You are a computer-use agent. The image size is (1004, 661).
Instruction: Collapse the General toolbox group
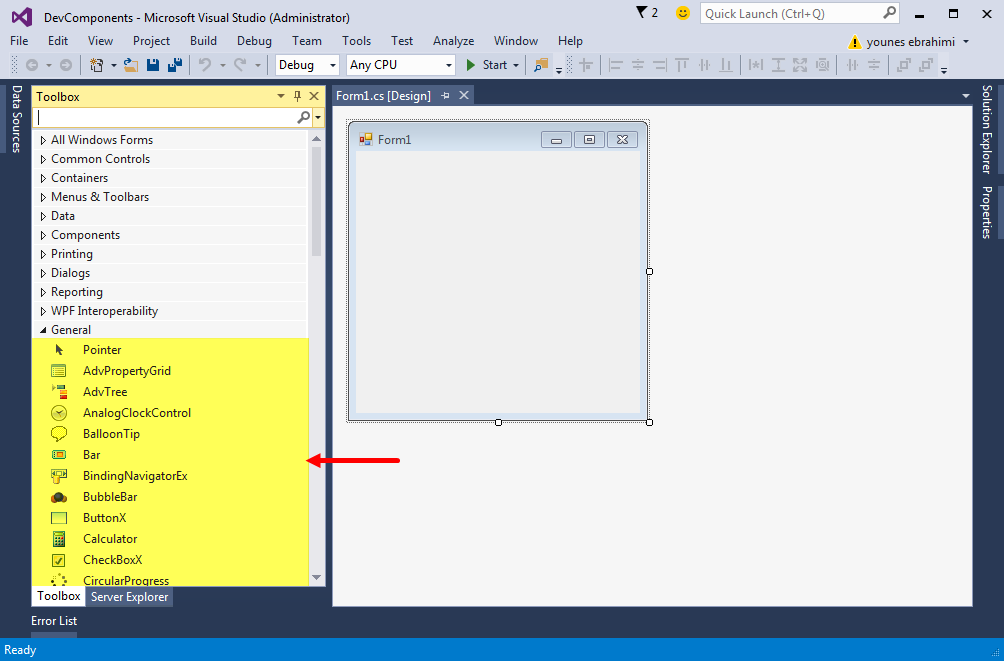pos(43,330)
